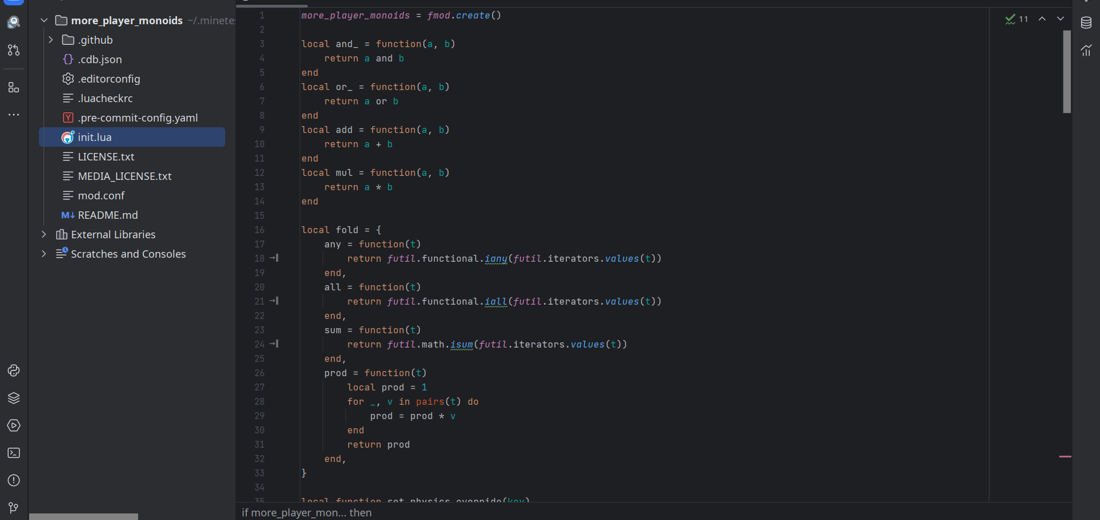Viewport: 1100px width, 520px height.
Task: Expand Scratches and Consoles node
Action: pos(44,254)
